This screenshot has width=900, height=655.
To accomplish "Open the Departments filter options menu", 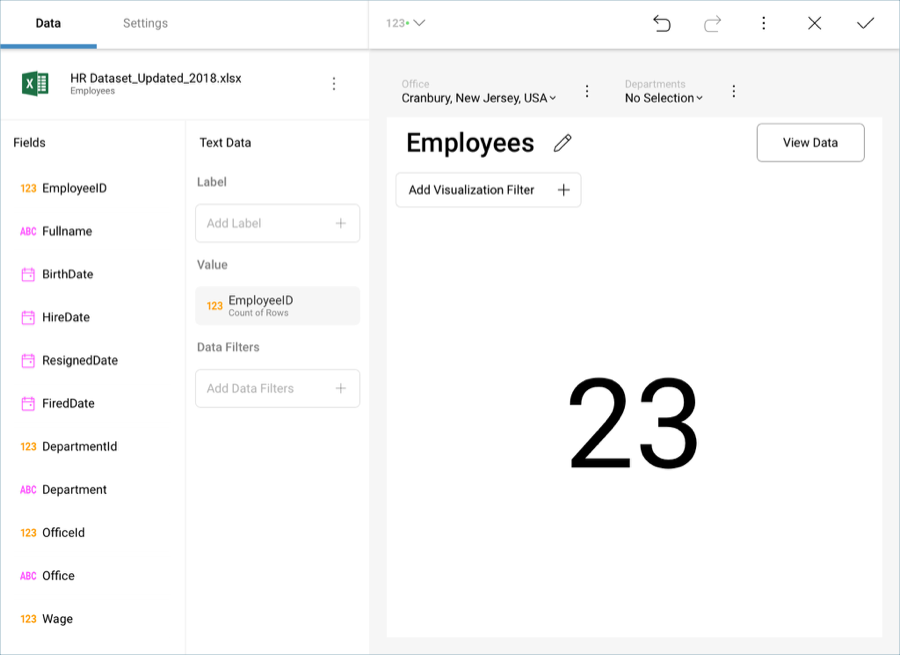I will [x=733, y=91].
